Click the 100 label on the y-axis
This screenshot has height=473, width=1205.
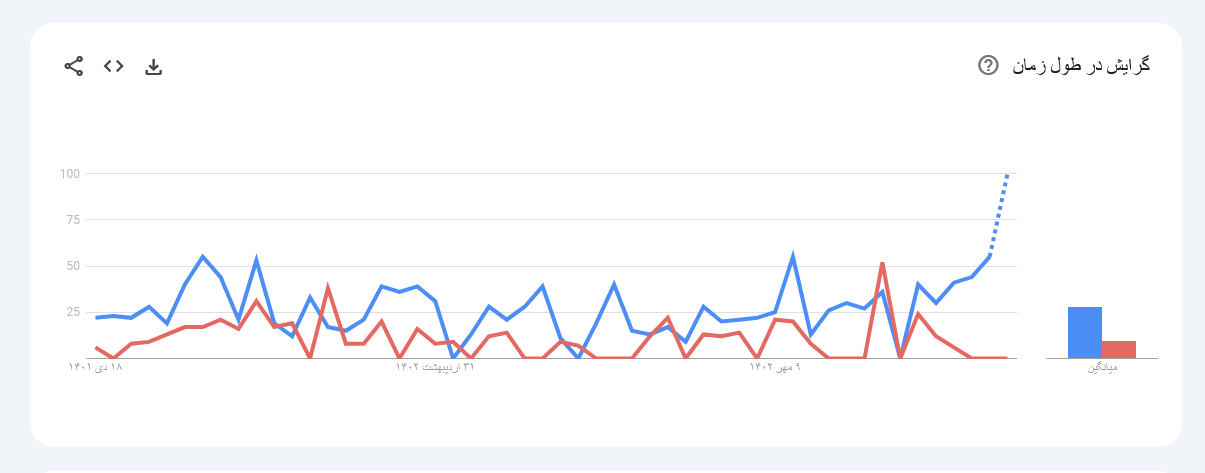pyautogui.click(x=69, y=174)
